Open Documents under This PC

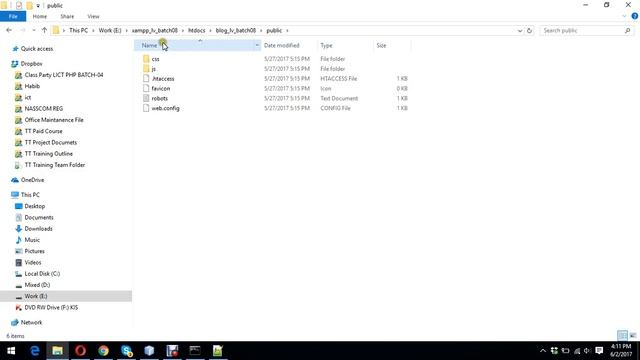[x=39, y=218]
